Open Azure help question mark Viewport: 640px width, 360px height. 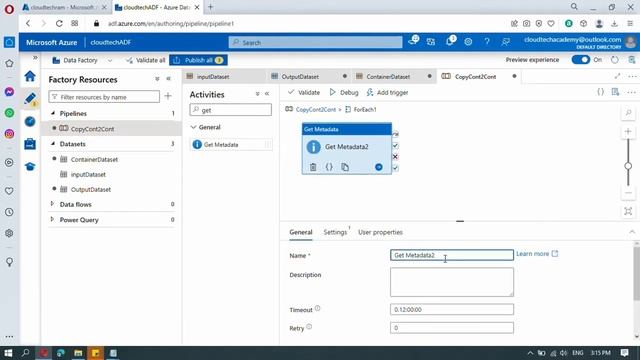point(487,42)
